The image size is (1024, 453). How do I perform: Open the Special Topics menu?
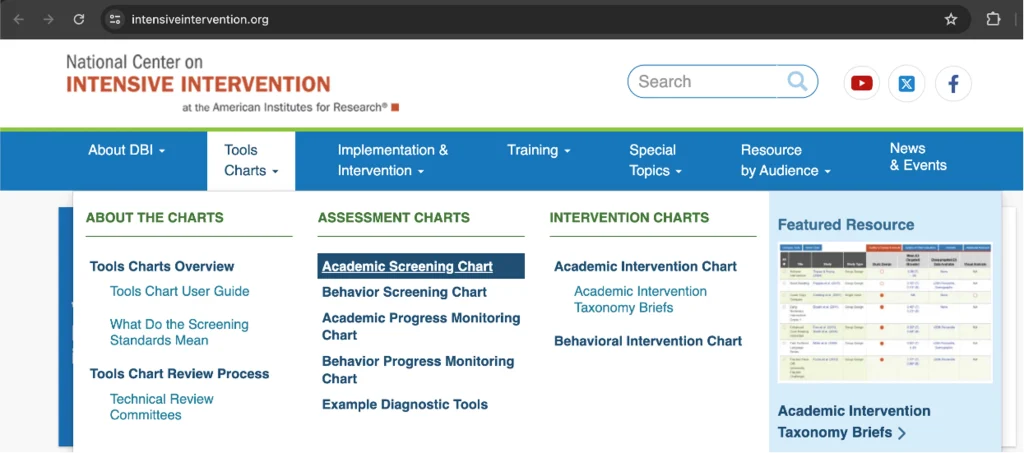(x=656, y=160)
